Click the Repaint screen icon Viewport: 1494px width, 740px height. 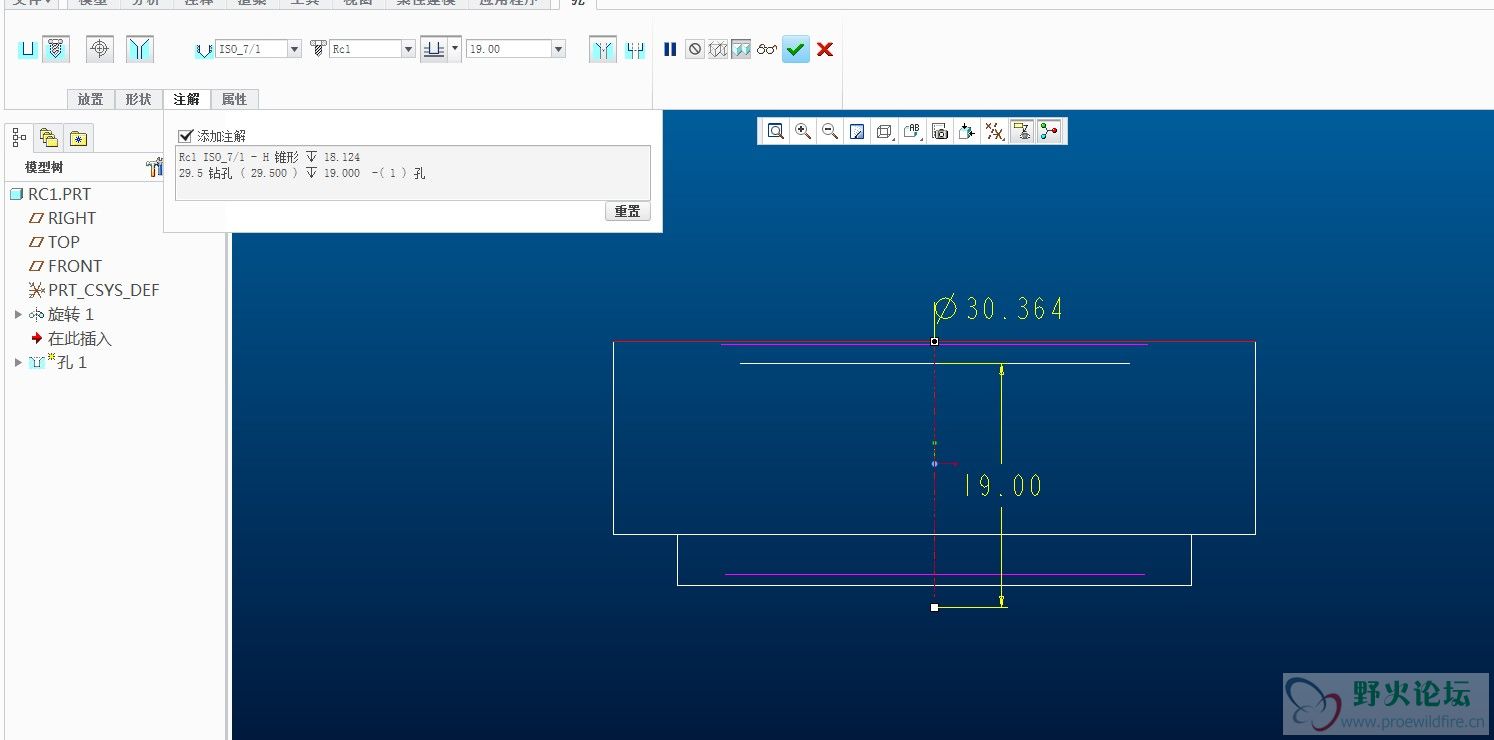click(856, 131)
